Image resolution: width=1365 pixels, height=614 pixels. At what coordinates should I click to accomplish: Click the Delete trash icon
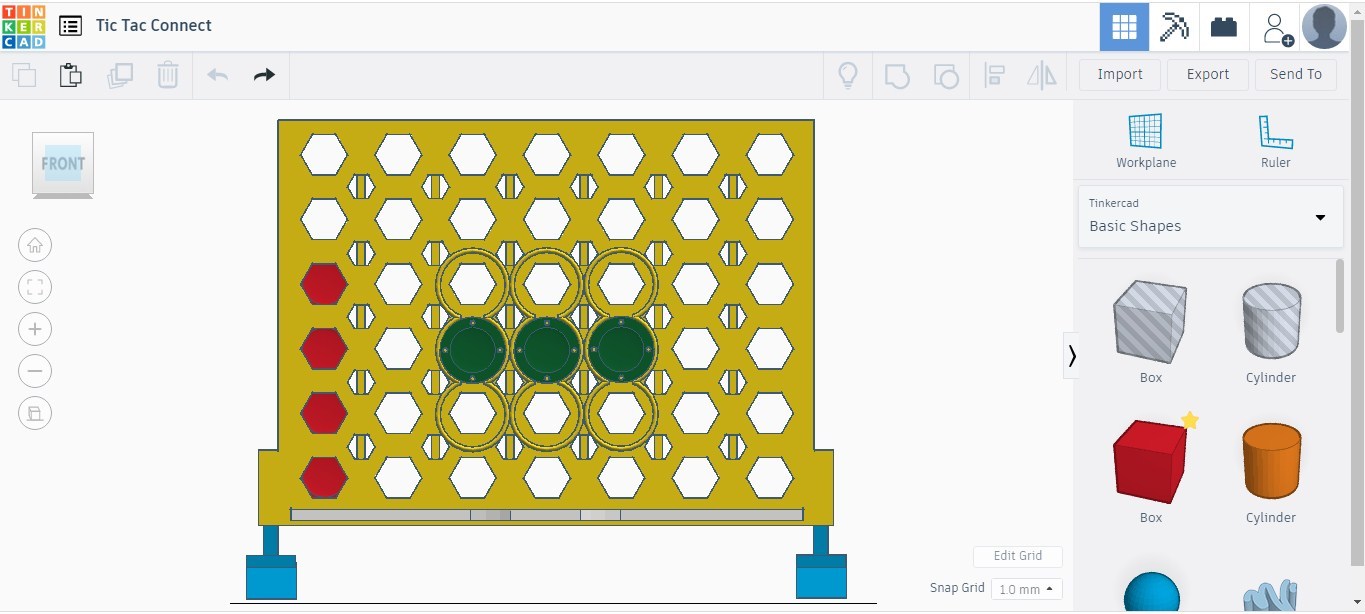pos(168,75)
